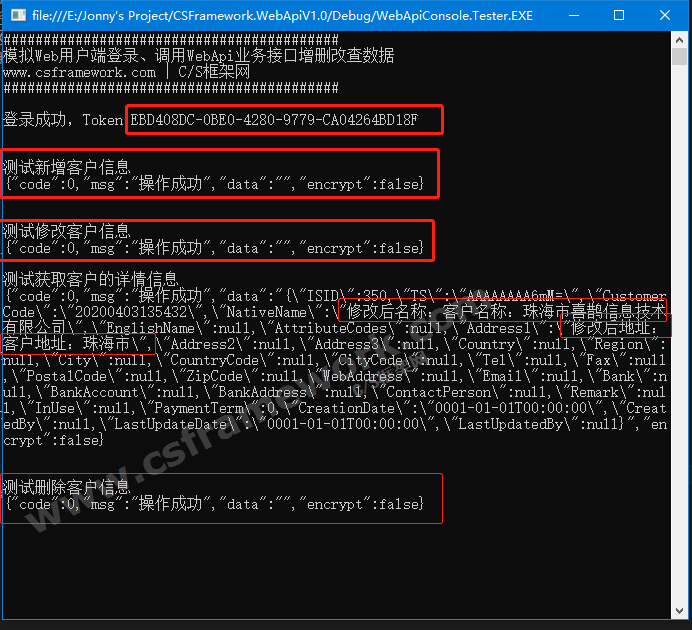Click the www.csframework.com text
The image size is (692, 630).
[80, 72]
